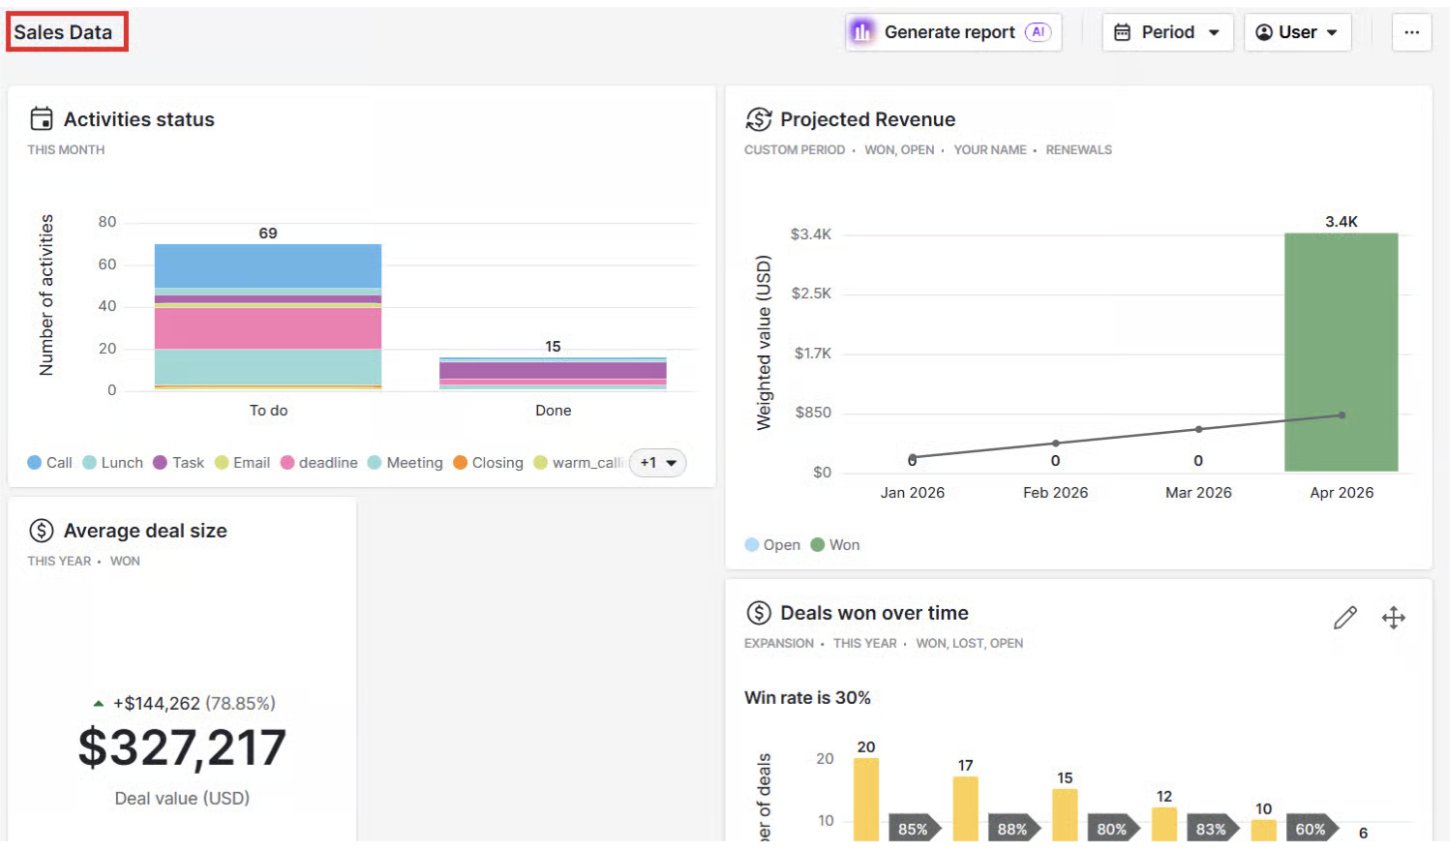Image resolution: width=1456 pixels, height=854 pixels.
Task: Click the move arrows icon on Deals won over time
Action: click(x=1393, y=618)
